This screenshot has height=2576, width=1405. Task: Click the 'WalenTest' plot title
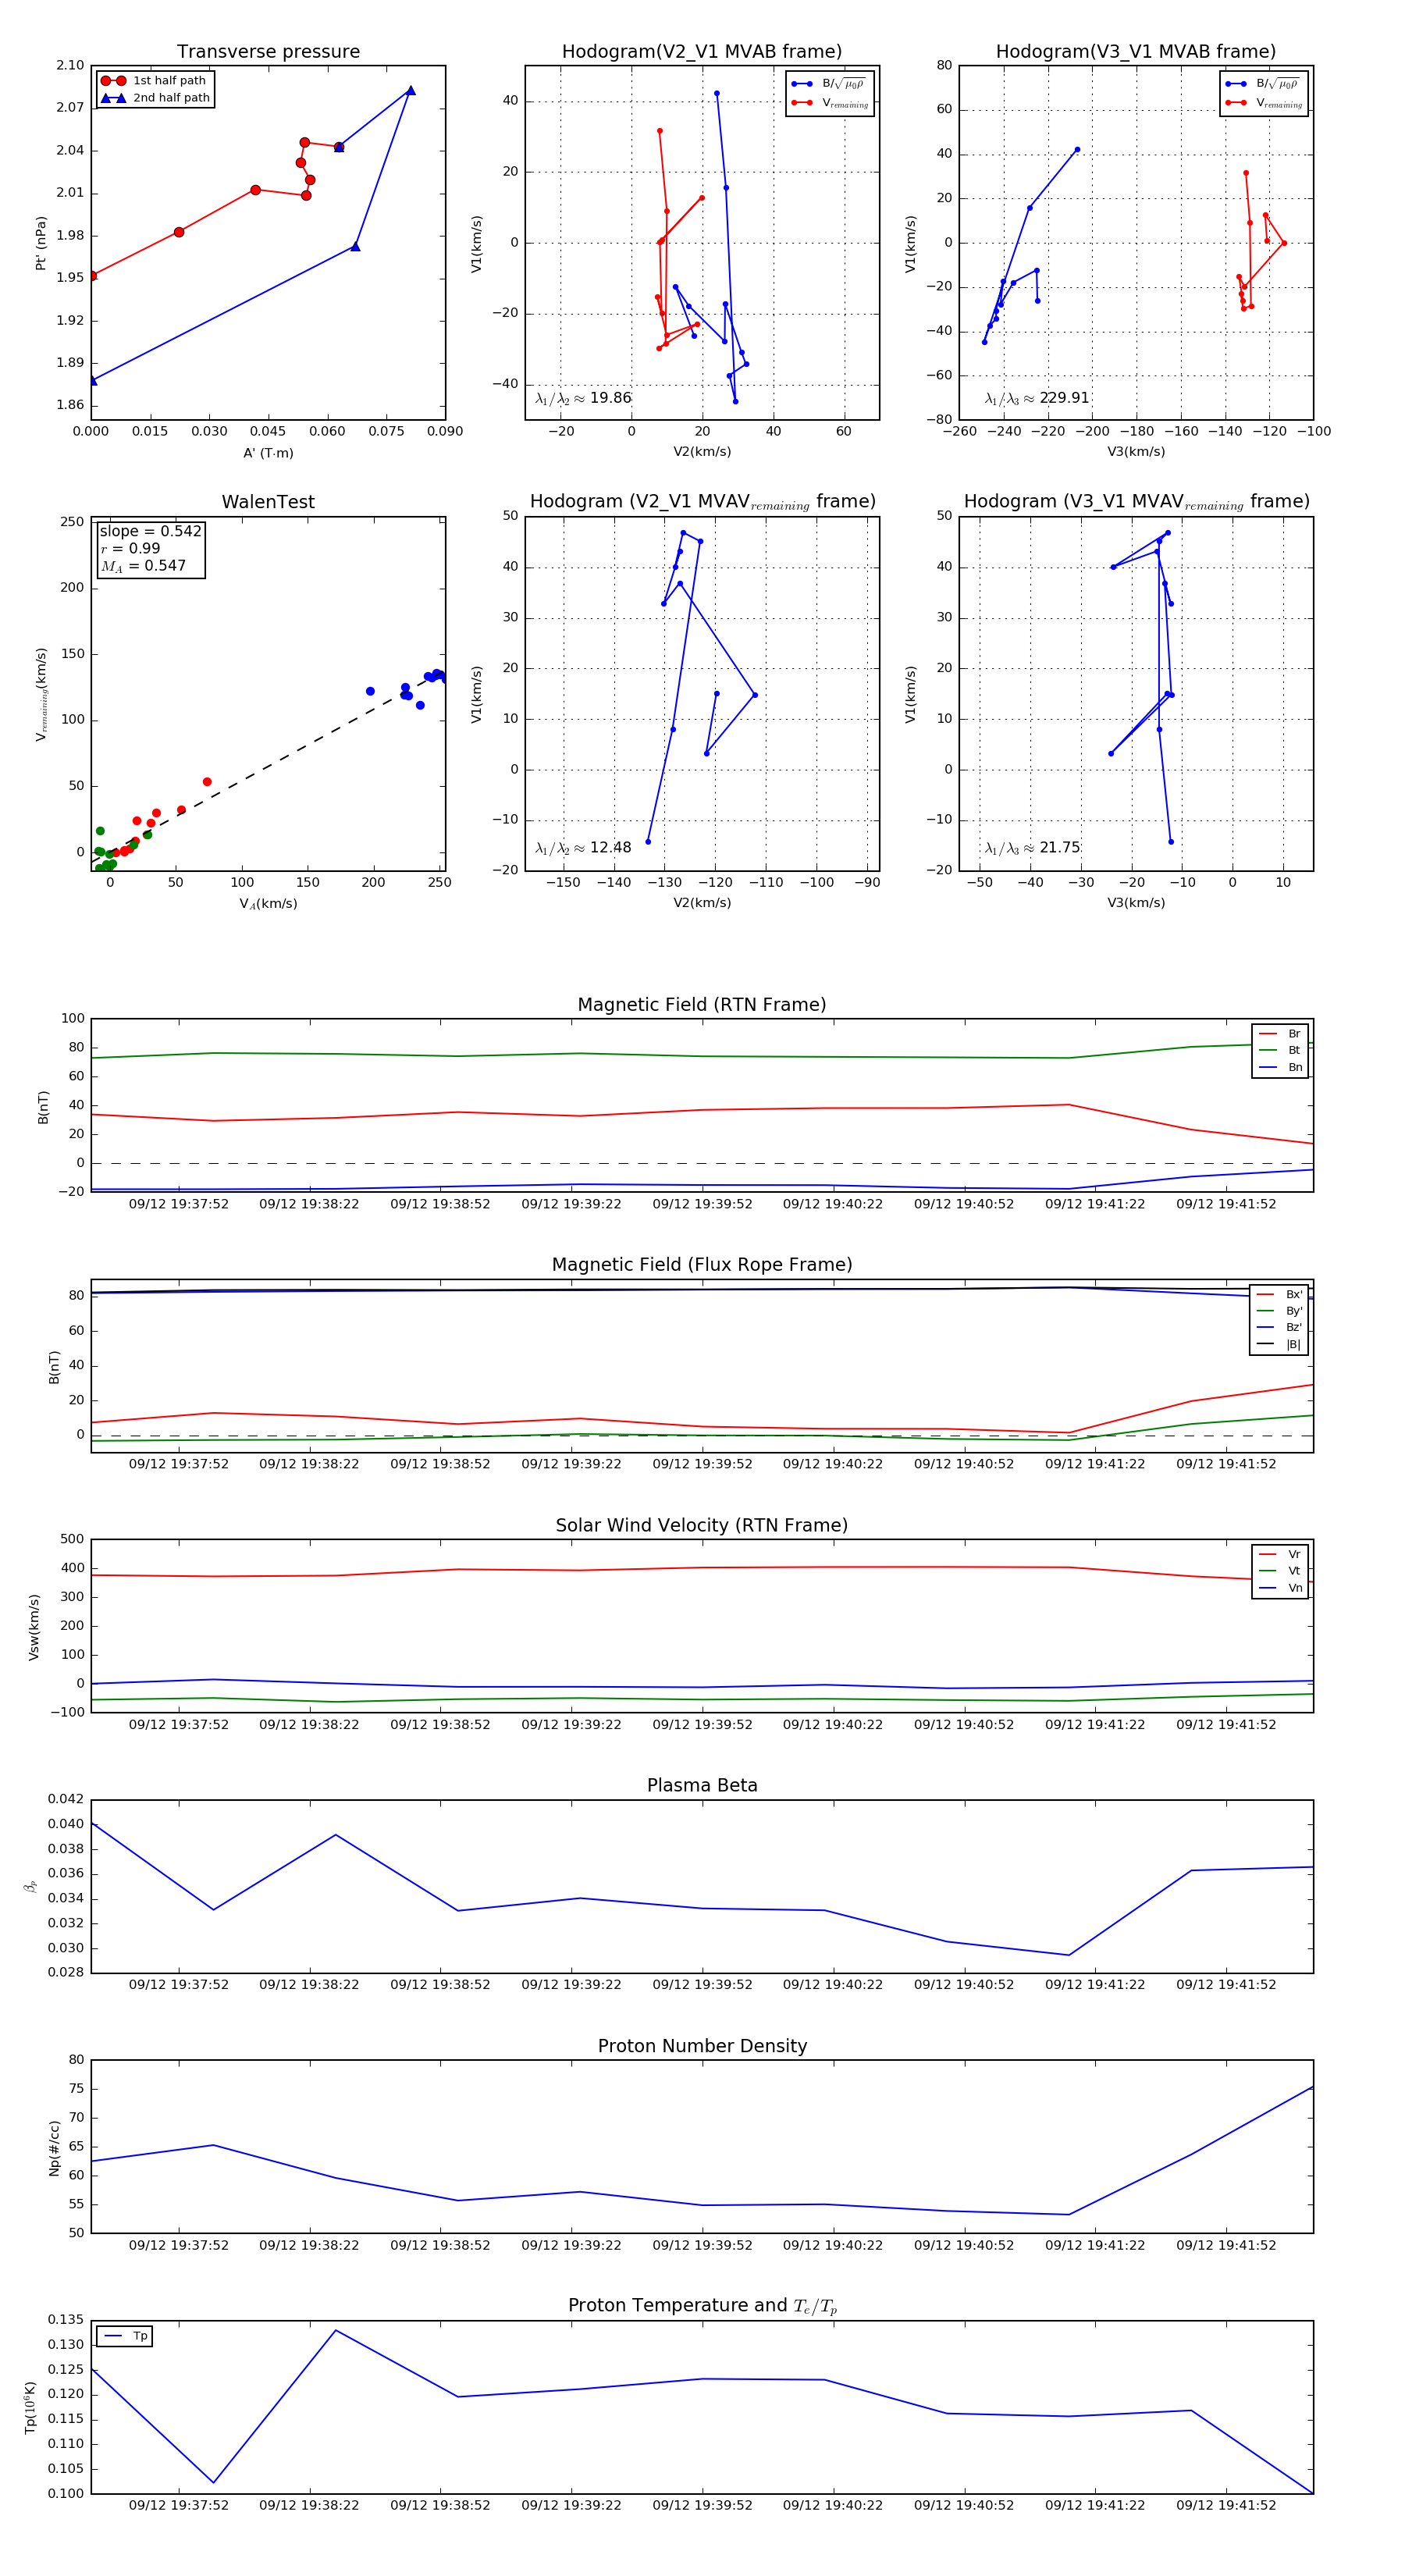click(x=268, y=502)
